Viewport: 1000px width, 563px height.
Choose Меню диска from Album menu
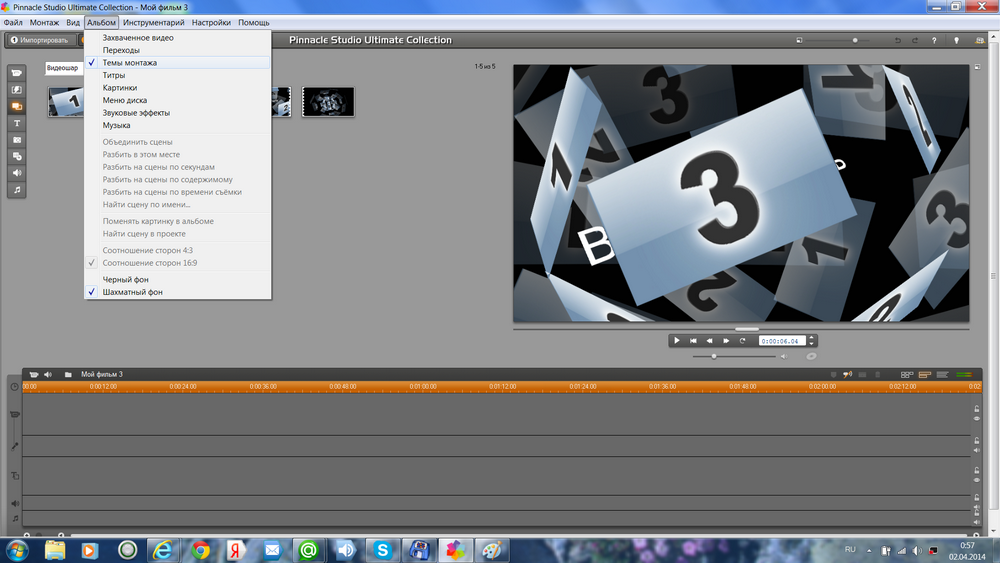[x=177, y=100]
